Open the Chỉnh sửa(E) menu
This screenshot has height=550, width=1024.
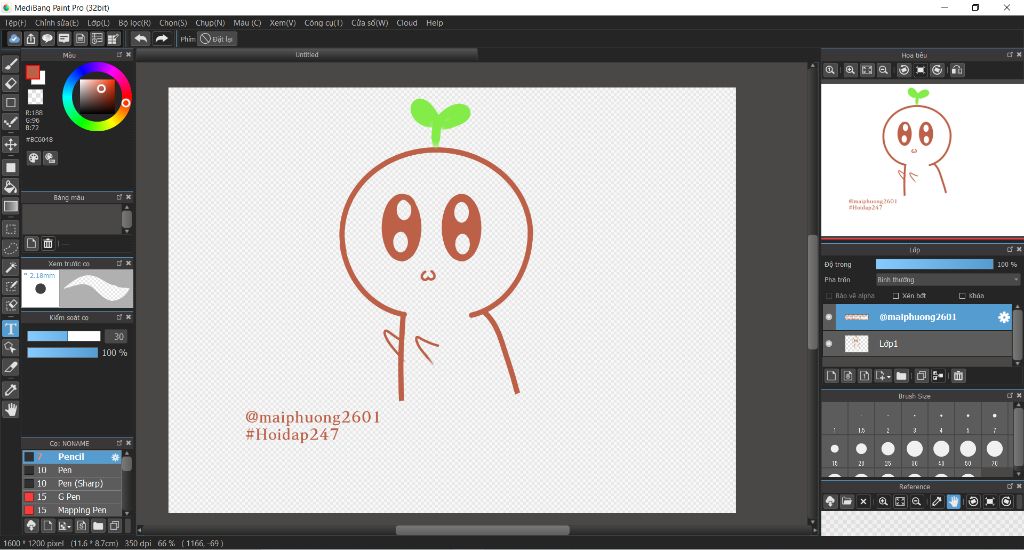[57, 23]
